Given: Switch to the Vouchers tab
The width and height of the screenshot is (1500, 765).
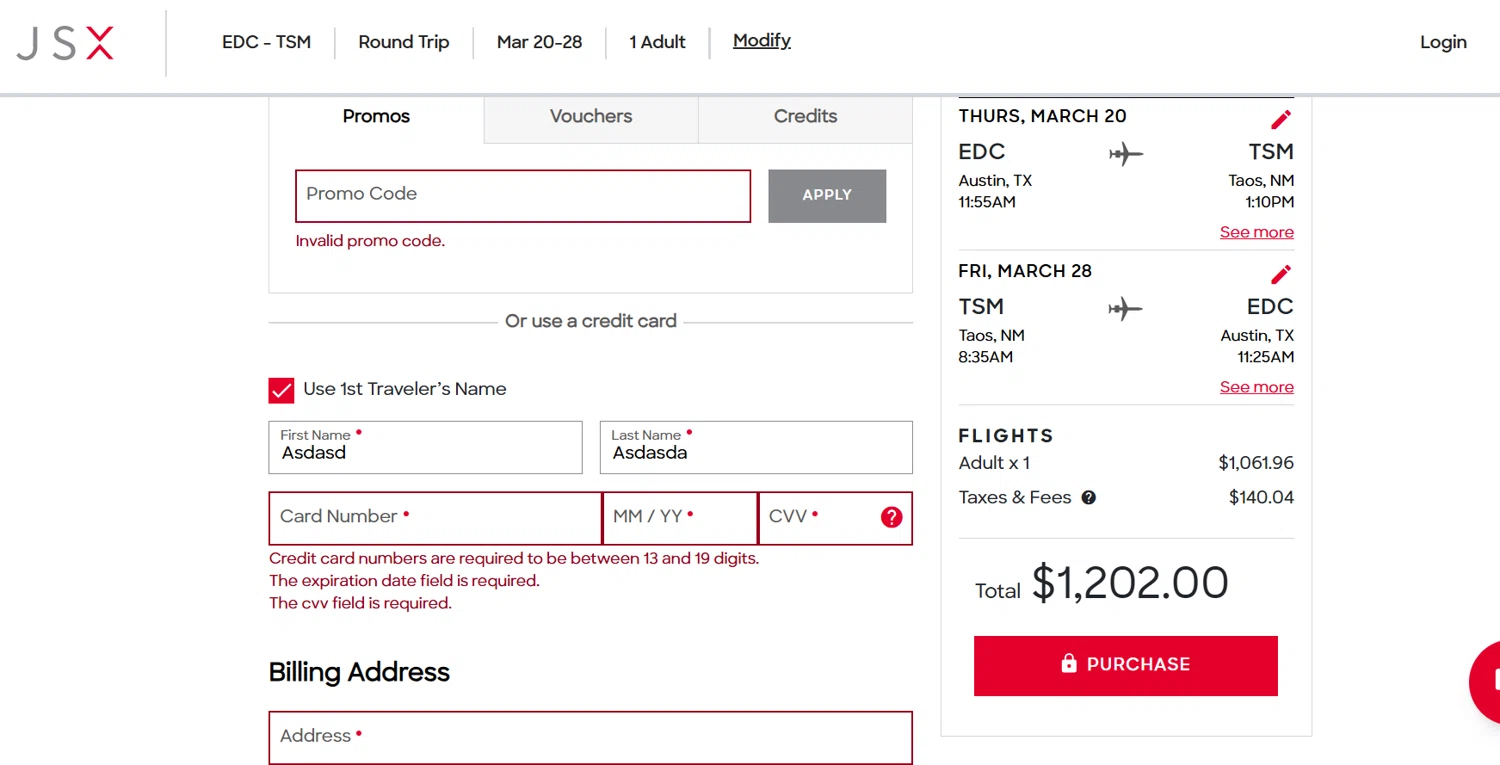Looking at the screenshot, I should click(591, 117).
